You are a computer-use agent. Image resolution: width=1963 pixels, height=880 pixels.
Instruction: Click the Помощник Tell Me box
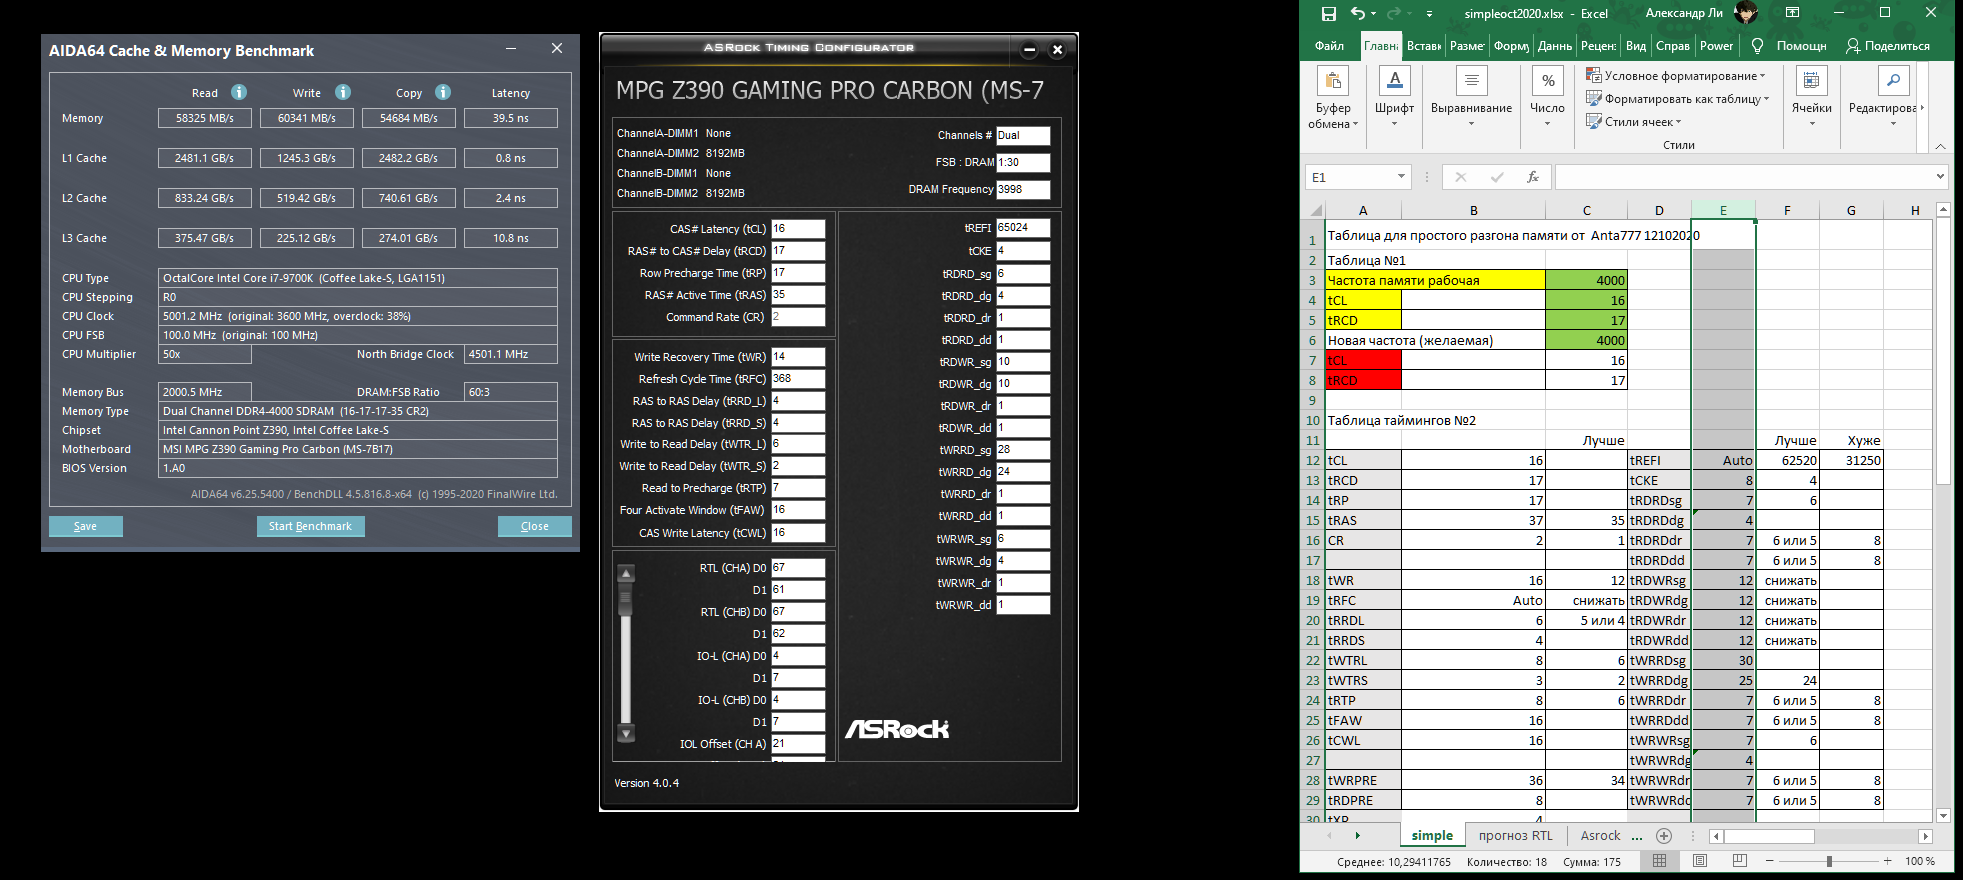(x=1801, y=46)
